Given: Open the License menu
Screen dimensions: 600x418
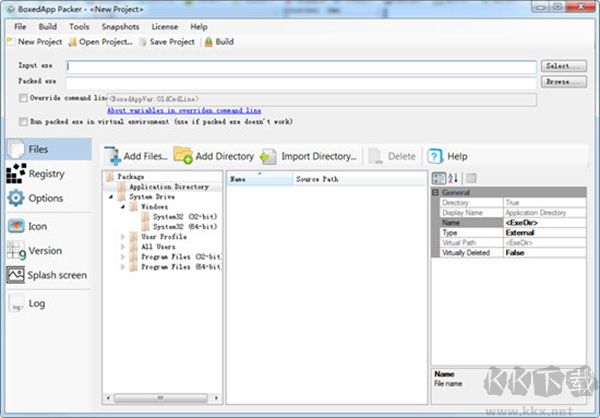Looking at the screenshot, I should 165,27.
